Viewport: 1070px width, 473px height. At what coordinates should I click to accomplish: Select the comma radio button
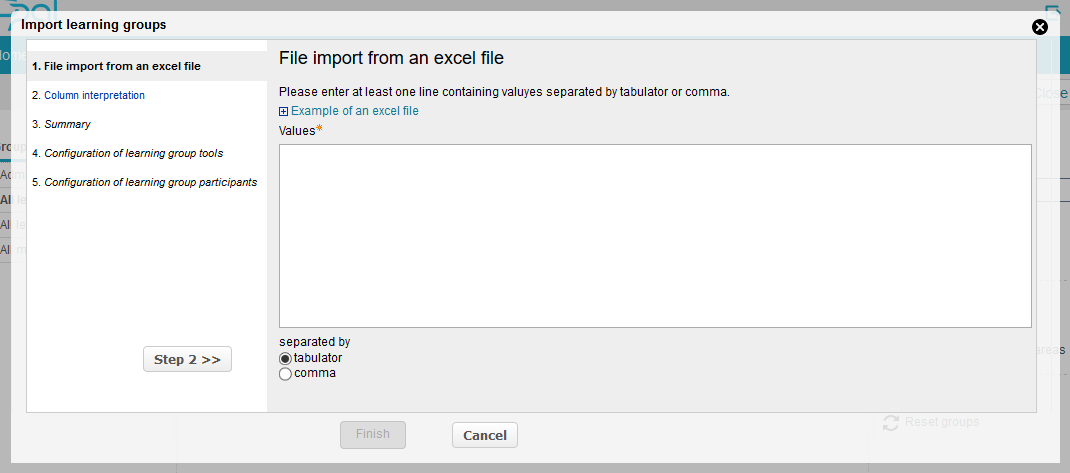(285, 374)
